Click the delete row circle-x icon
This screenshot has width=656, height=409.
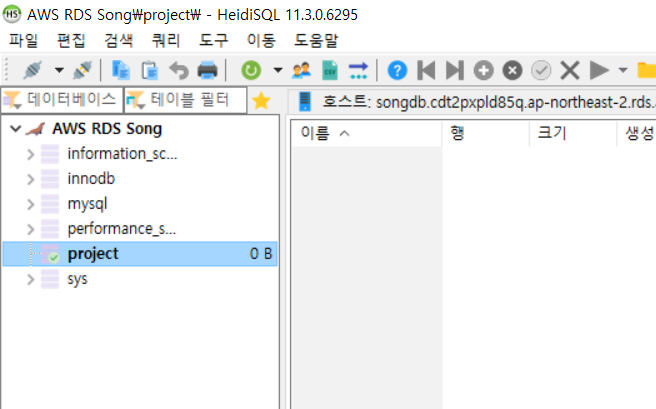[x=512, y=70]
